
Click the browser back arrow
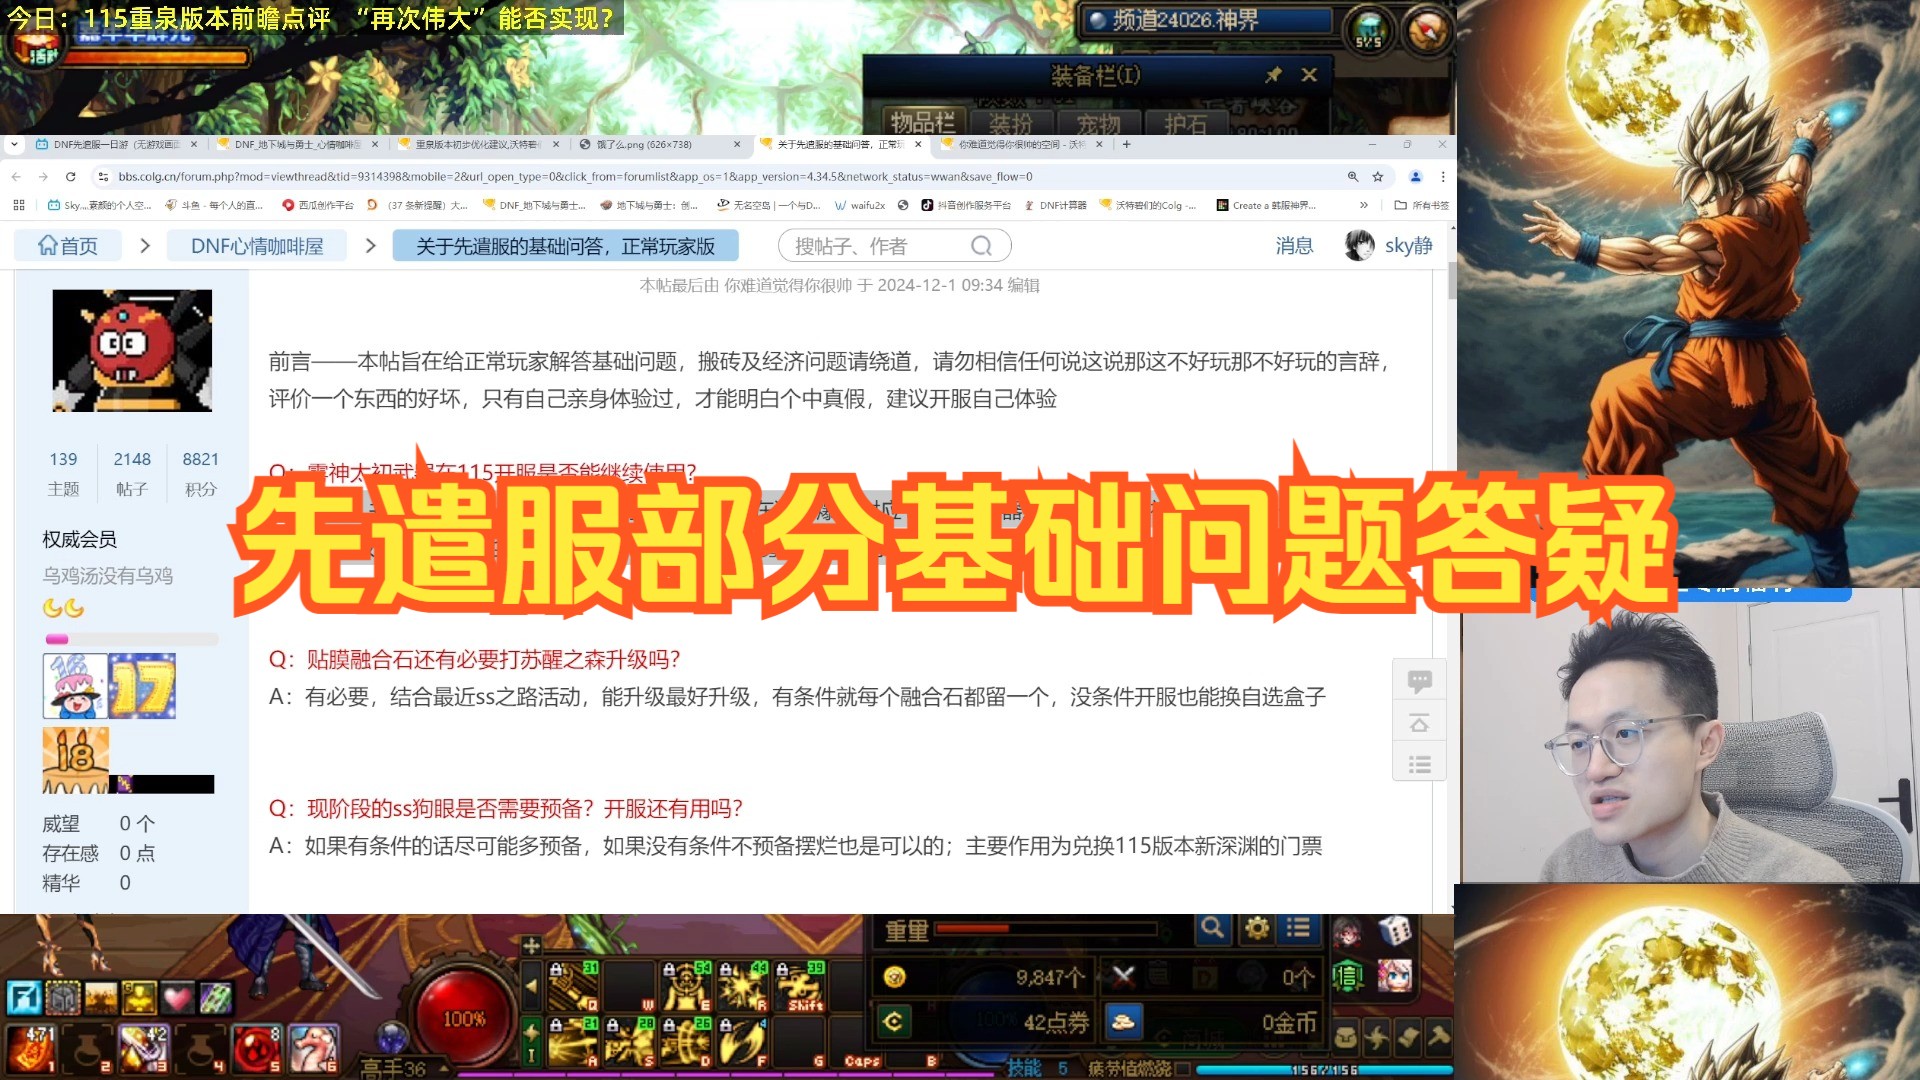click(16, 177)
